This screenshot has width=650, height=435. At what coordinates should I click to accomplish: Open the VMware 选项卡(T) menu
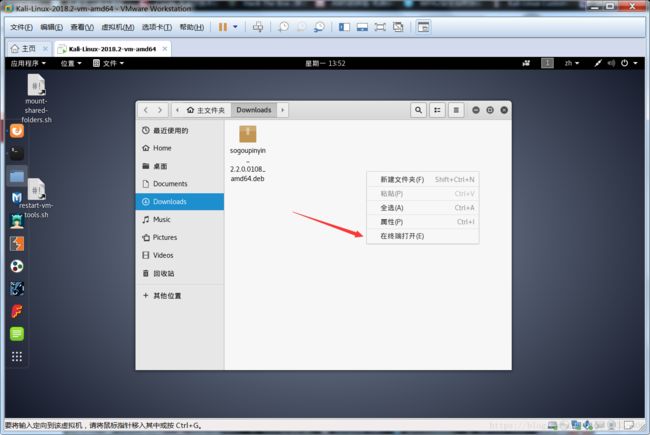coord(157,27)
